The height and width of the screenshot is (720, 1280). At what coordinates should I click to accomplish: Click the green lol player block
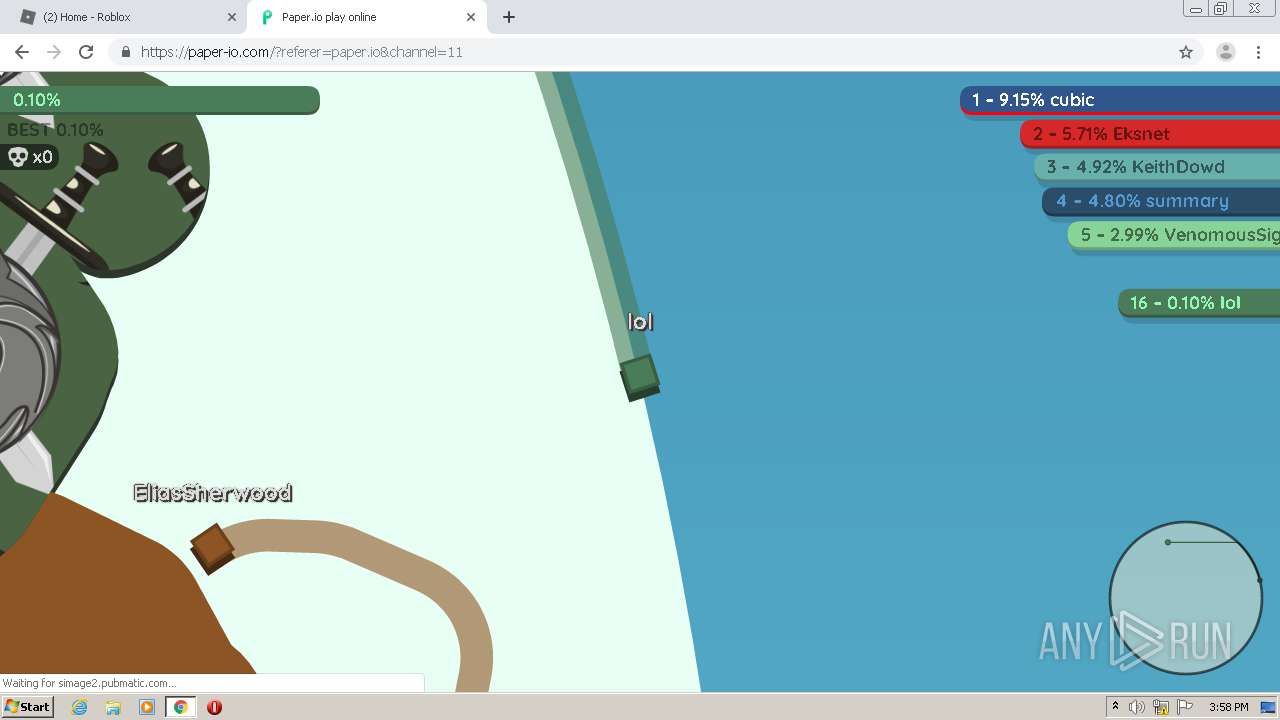[639, 377]
